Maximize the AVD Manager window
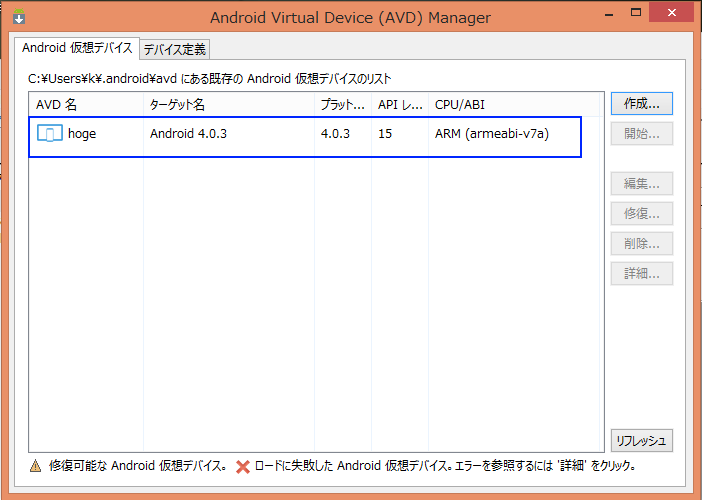This screenshot has width=702, height=500. click(x=636, y=13)
